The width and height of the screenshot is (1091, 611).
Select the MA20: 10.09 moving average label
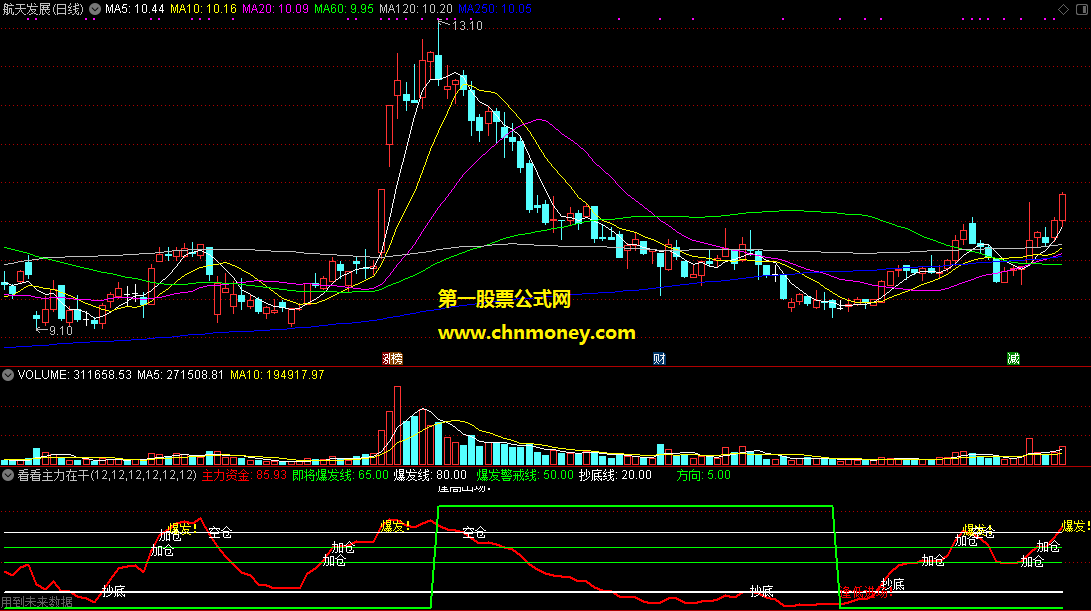coord(275,9)
